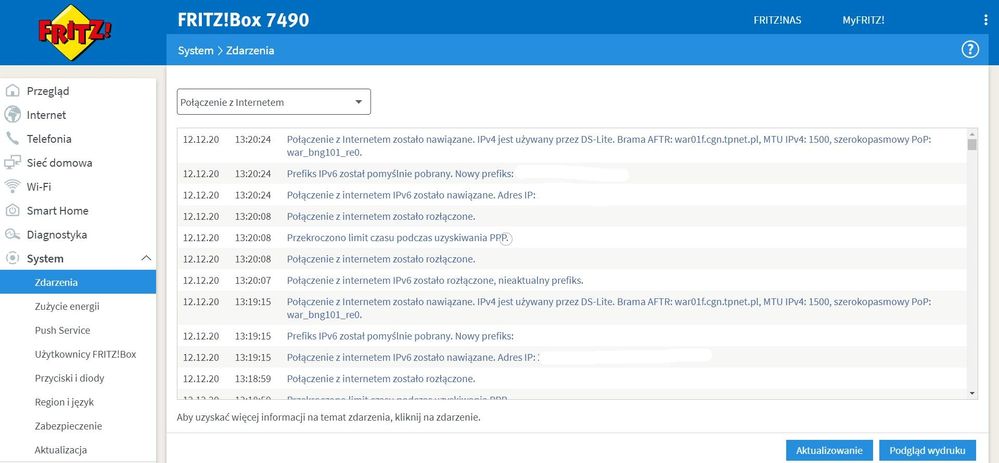Open the Połączenie z Internetem filter dropdown
Screen dimensions: 999x463
coord(273,102)
